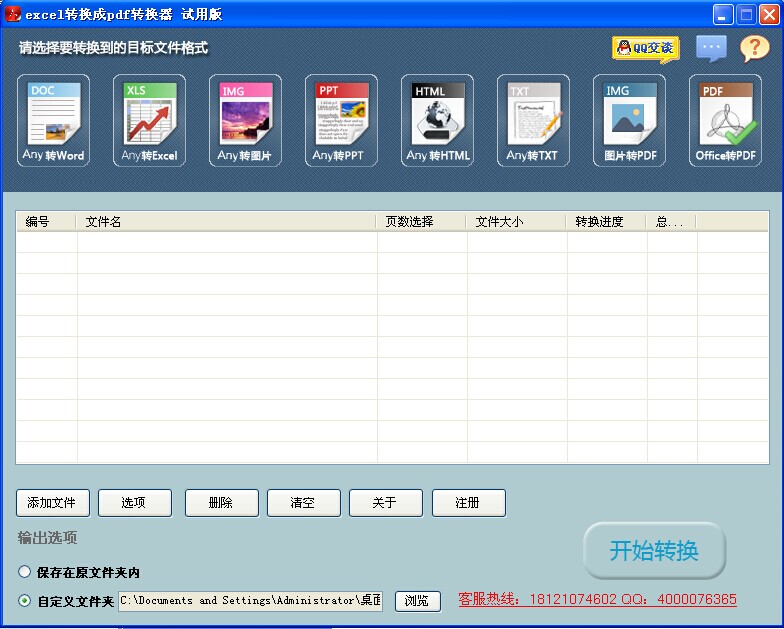Select the Any转Excel conversion icon
This screenshot has width=784, height=629.
point(149,121)
